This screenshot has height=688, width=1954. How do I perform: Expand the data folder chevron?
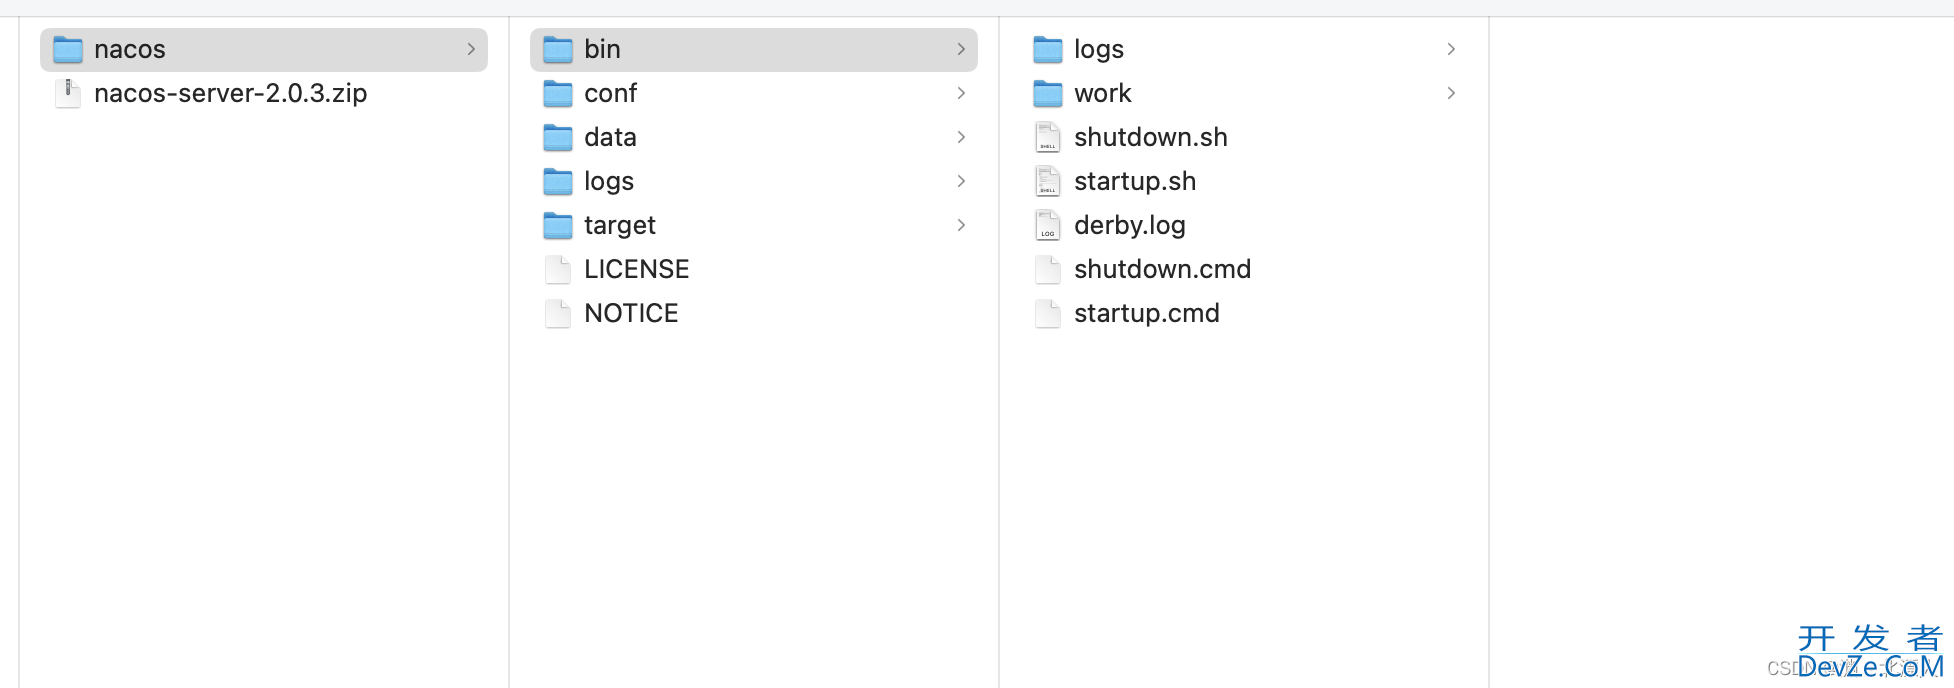[961, 137]
